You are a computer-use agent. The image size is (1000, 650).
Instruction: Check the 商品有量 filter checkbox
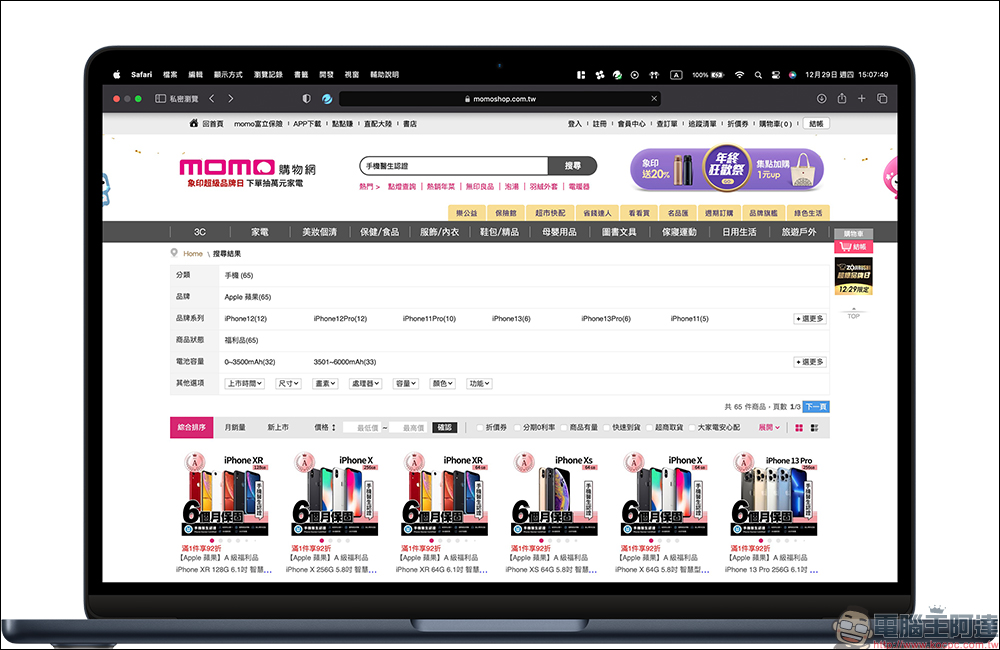[564, 428]
